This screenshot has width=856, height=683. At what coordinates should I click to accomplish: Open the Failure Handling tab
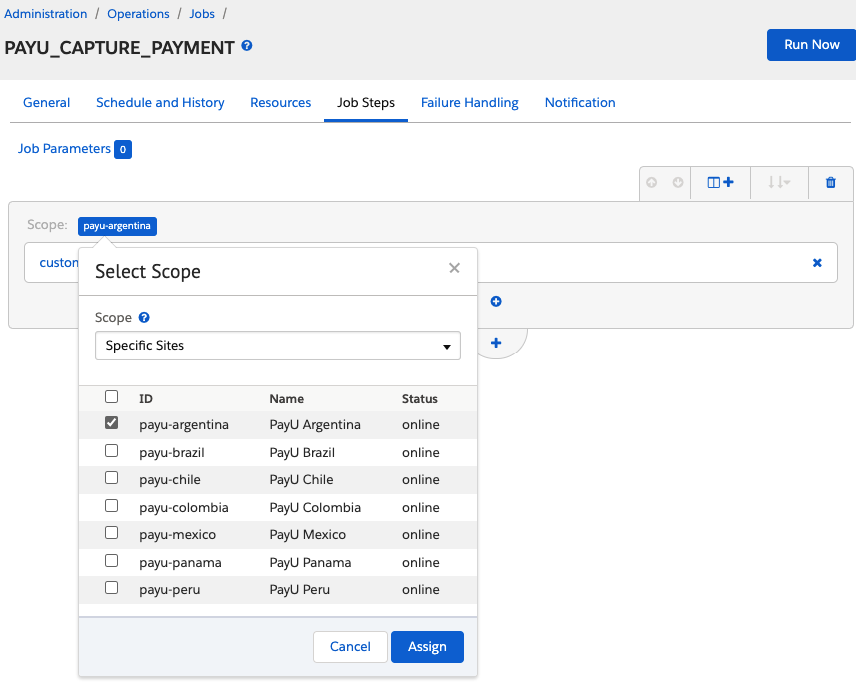469,103
